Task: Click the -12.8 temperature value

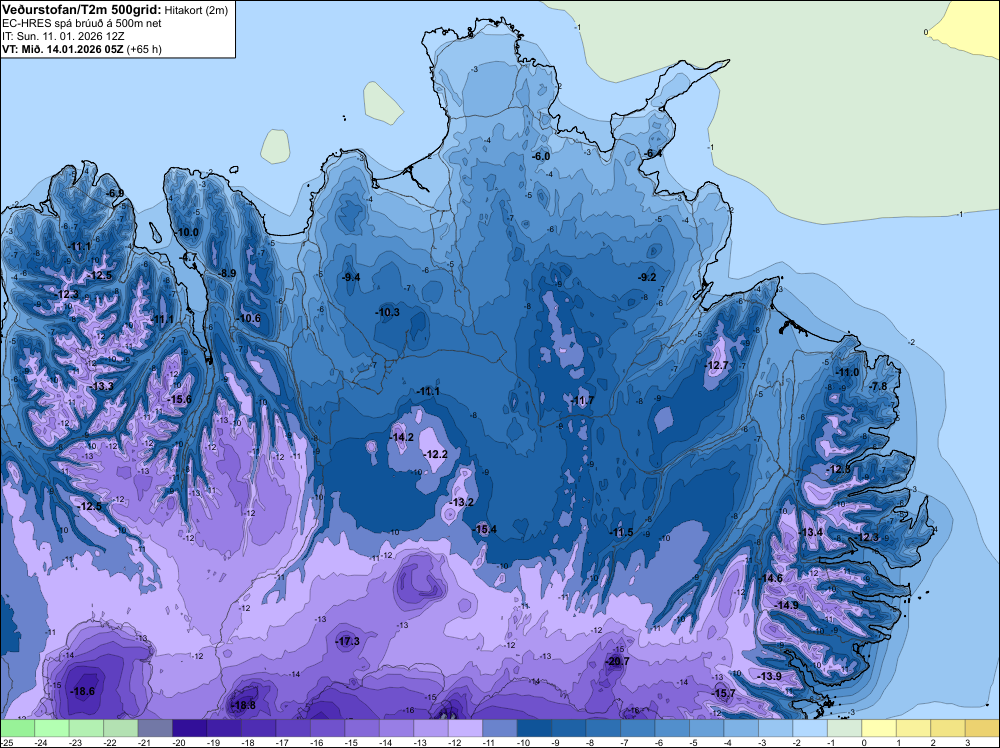Action: (839, 469)
